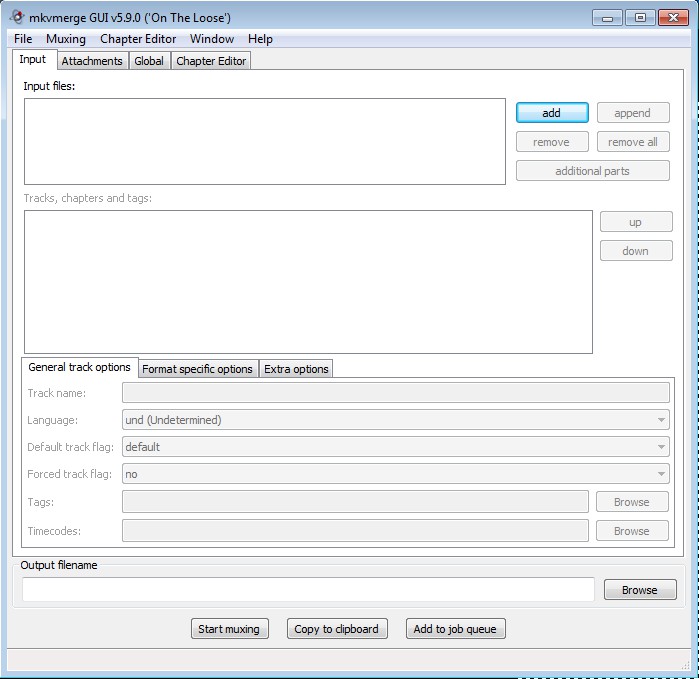This screenshot has height=679, width=699.
Task: Click the Track name input field
Action: click(x=396, y=393)
